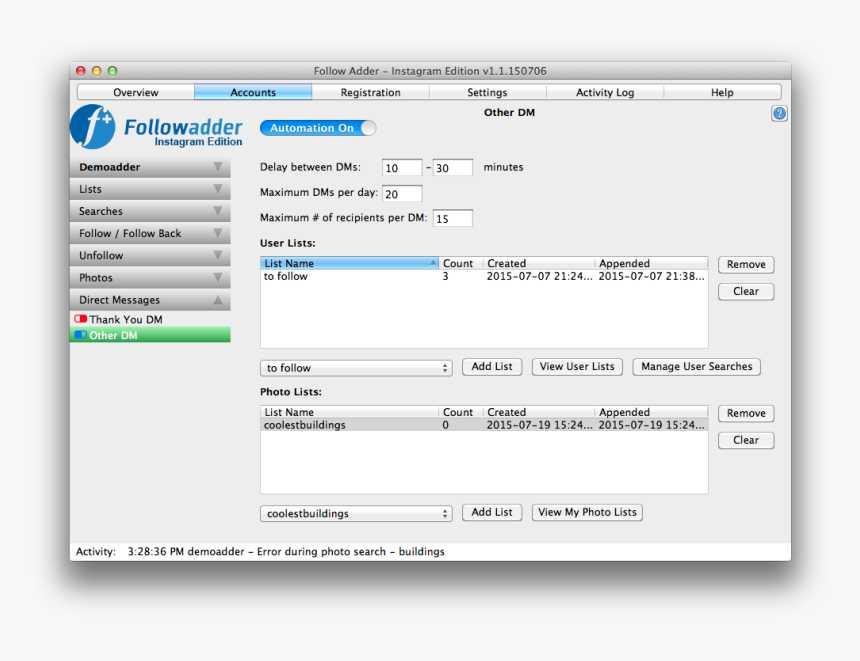
Task: Expand the Photos sidebar section
Action: [150, 278]
